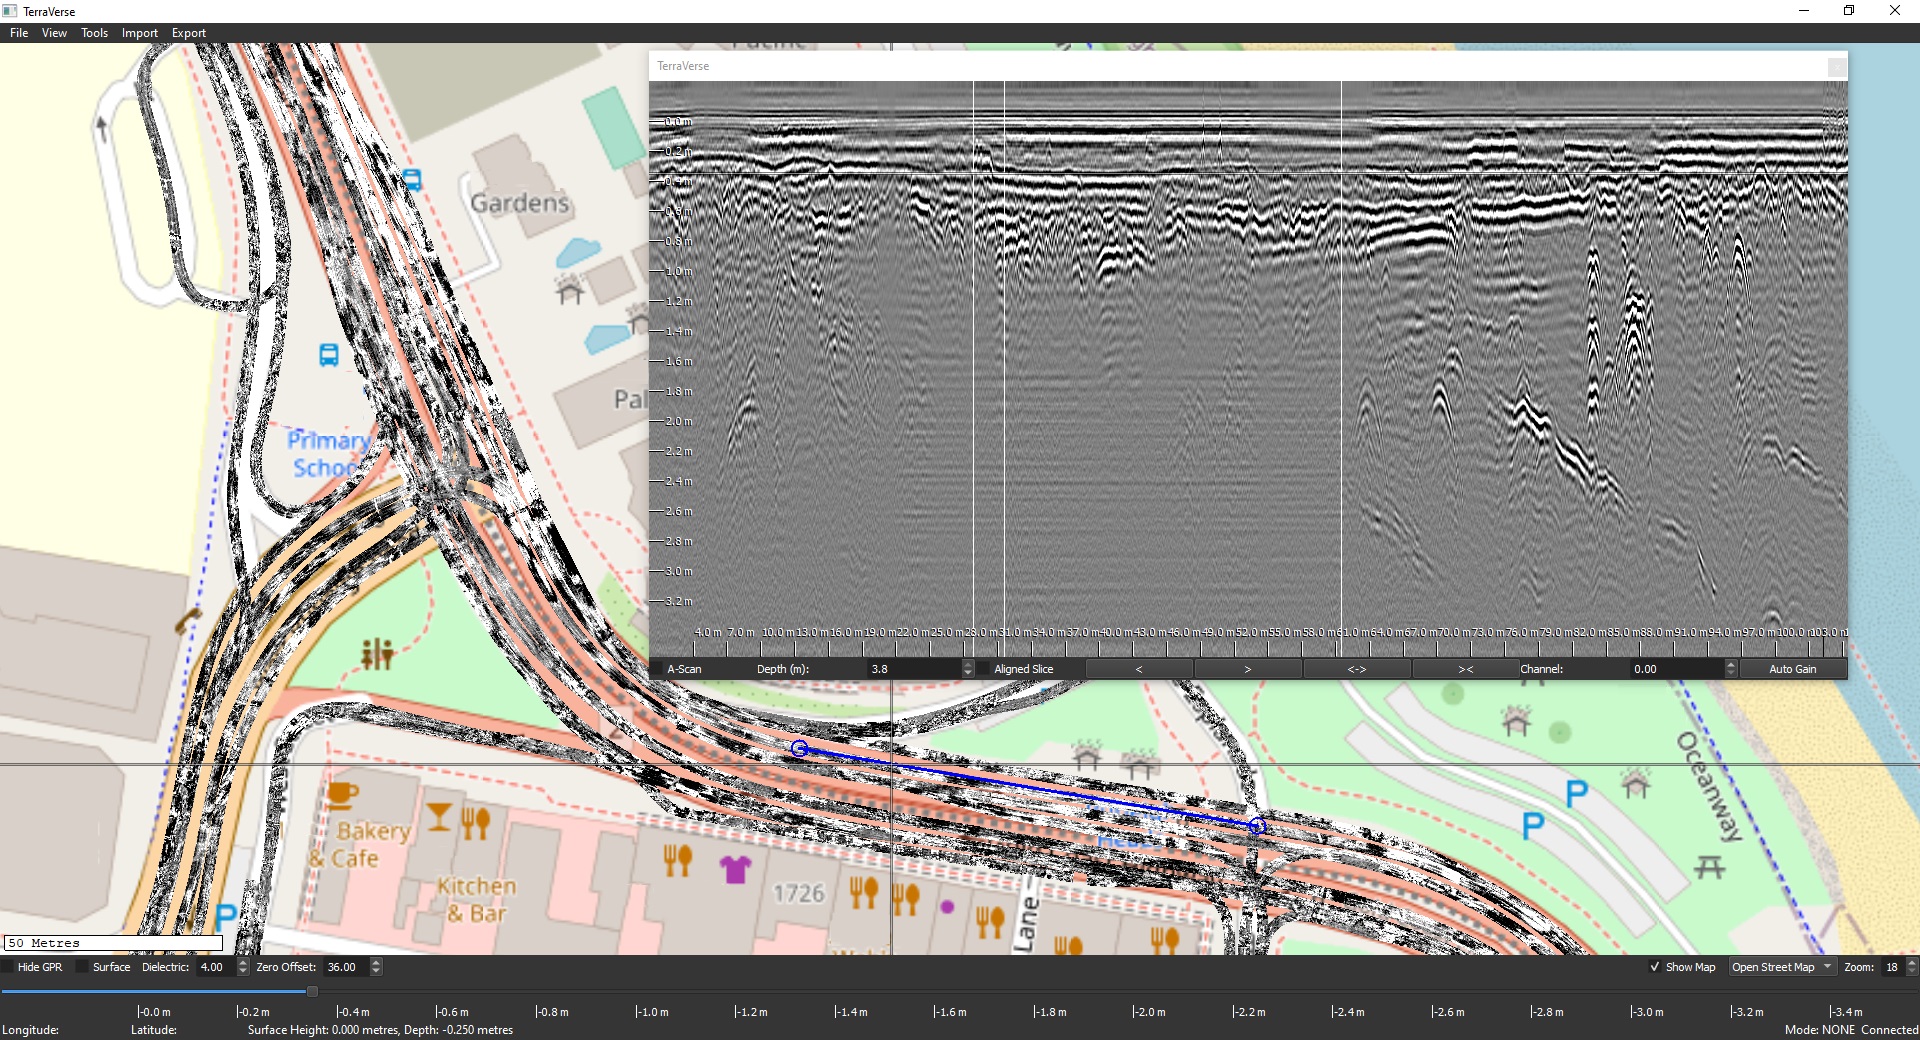The height and width of the screenshot is (1040, 1920).
Task: Close the TerraVerse radargram panel
Action: [1836, 67]
